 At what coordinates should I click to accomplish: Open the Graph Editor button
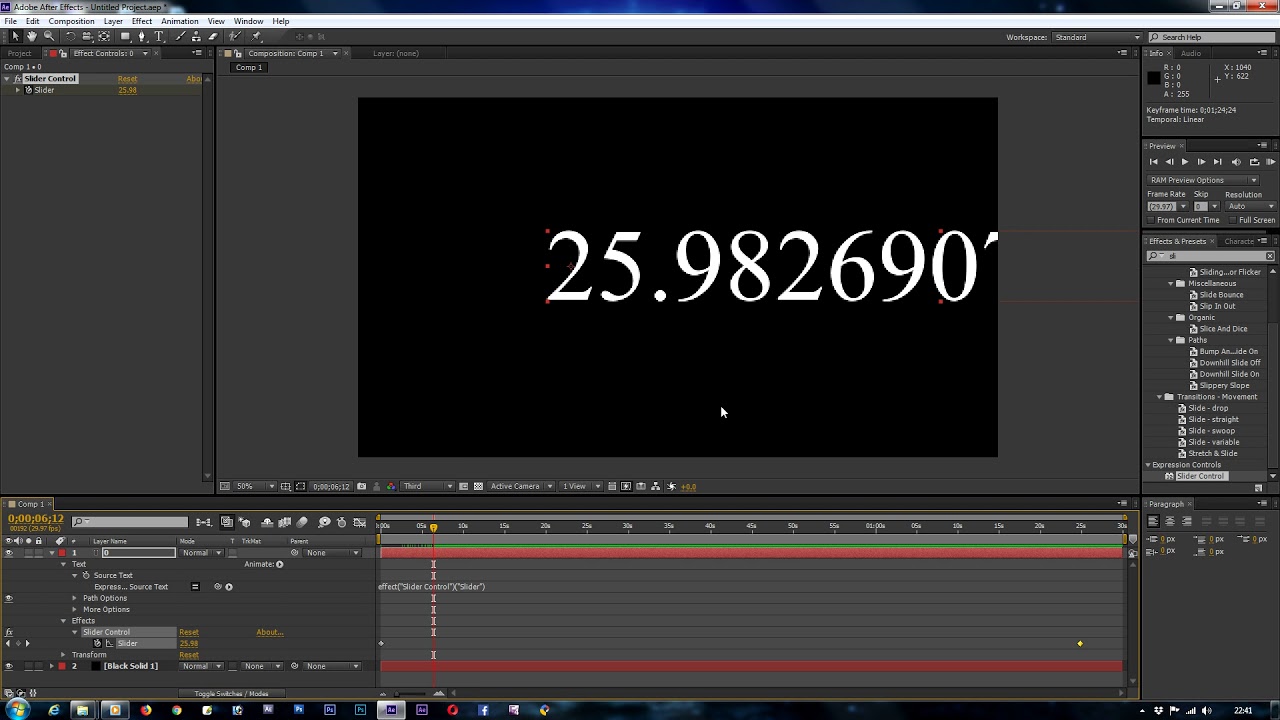pyautogui.click(x=360, y=522)
